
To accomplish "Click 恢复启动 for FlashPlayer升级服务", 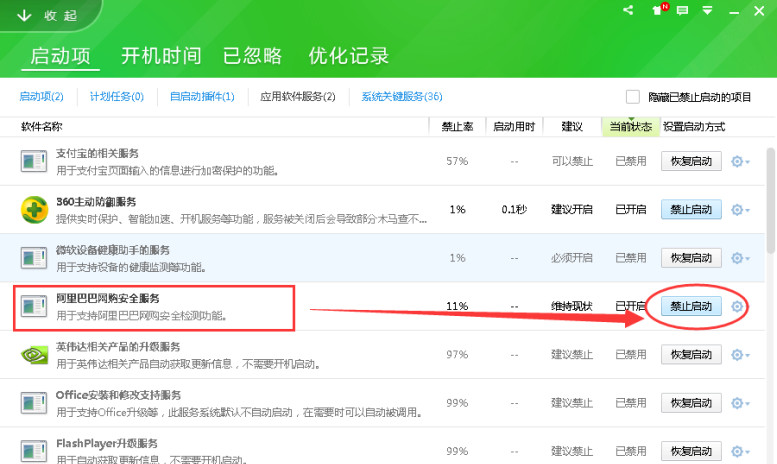I will click(691, 451).
